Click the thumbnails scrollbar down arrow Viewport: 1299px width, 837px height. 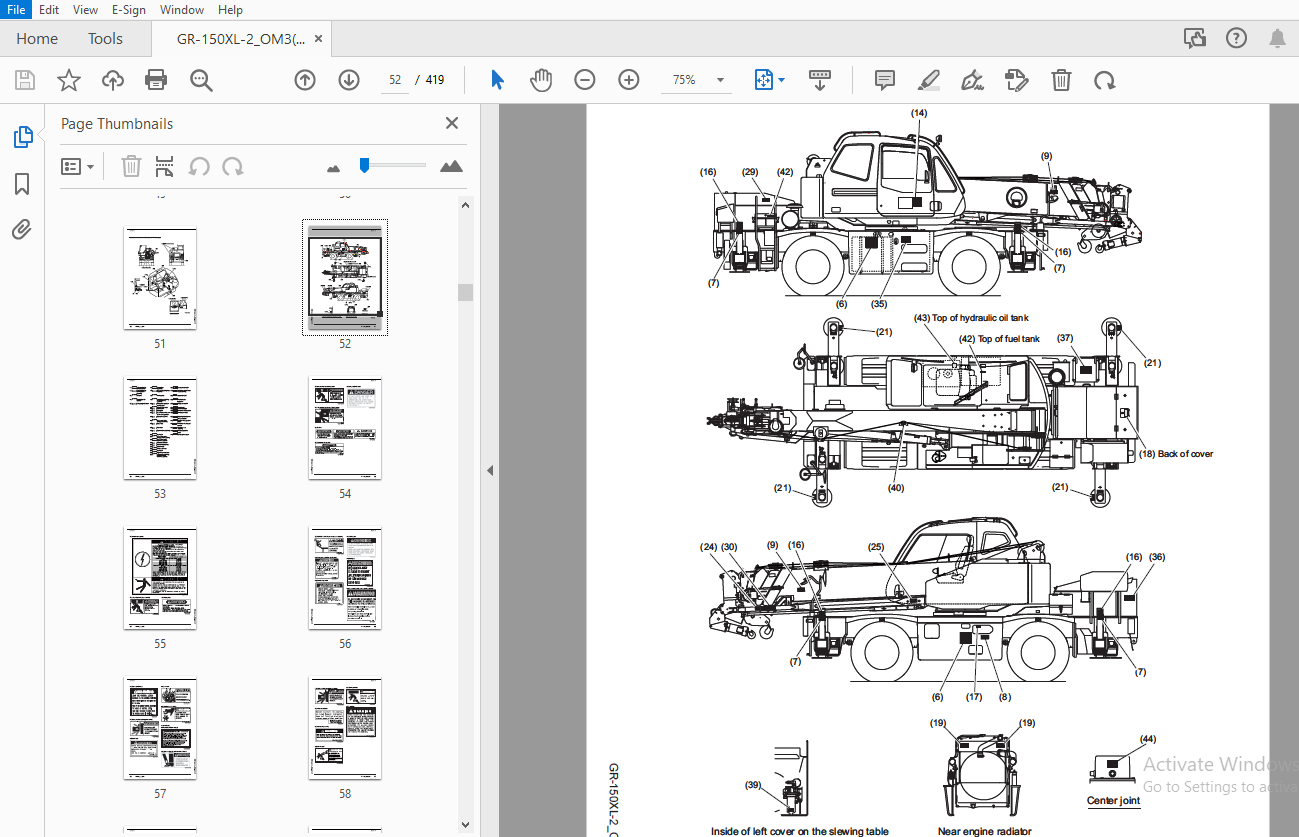pyautogui.click(x=465, y=824)
